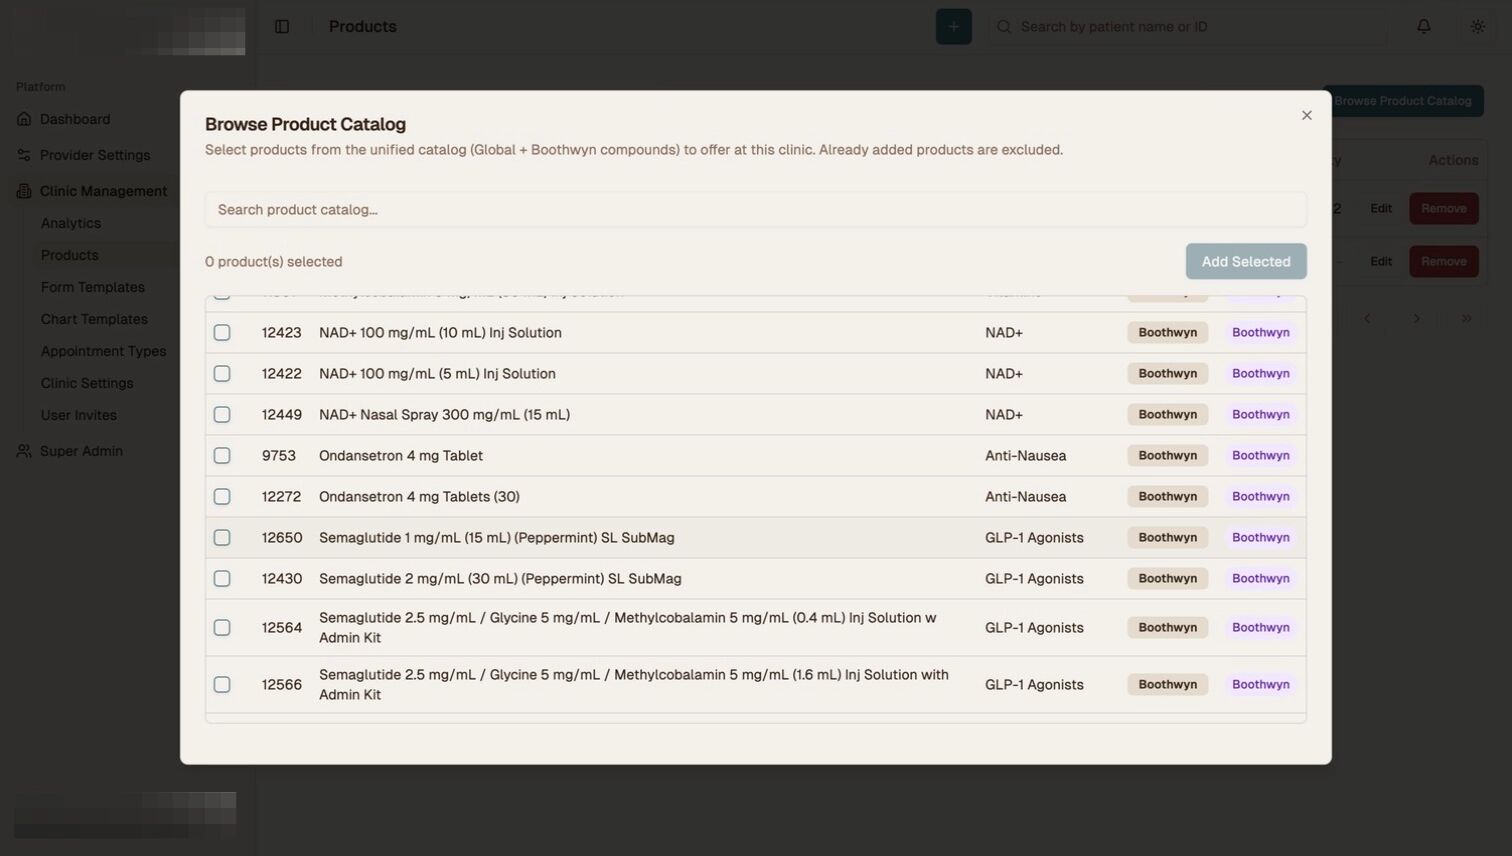Click the Provider Settings sliders icon

(x=24, y=155)
